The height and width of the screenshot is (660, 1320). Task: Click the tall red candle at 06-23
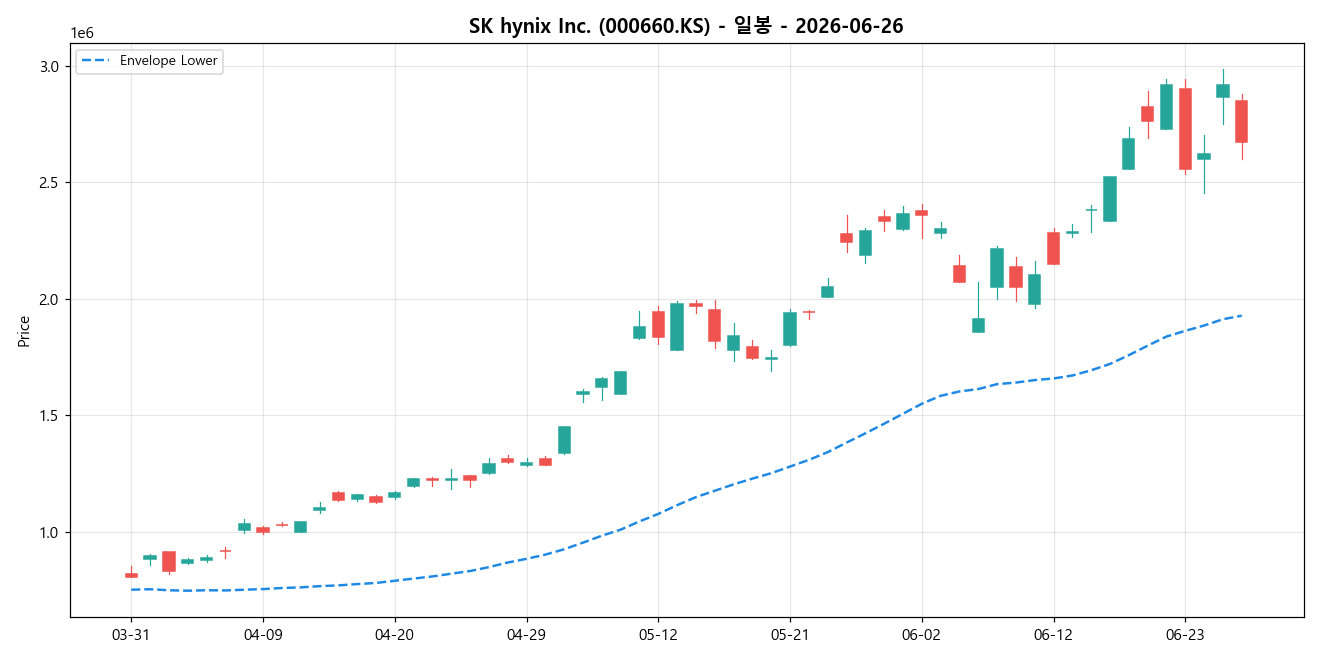point(1185,129)
